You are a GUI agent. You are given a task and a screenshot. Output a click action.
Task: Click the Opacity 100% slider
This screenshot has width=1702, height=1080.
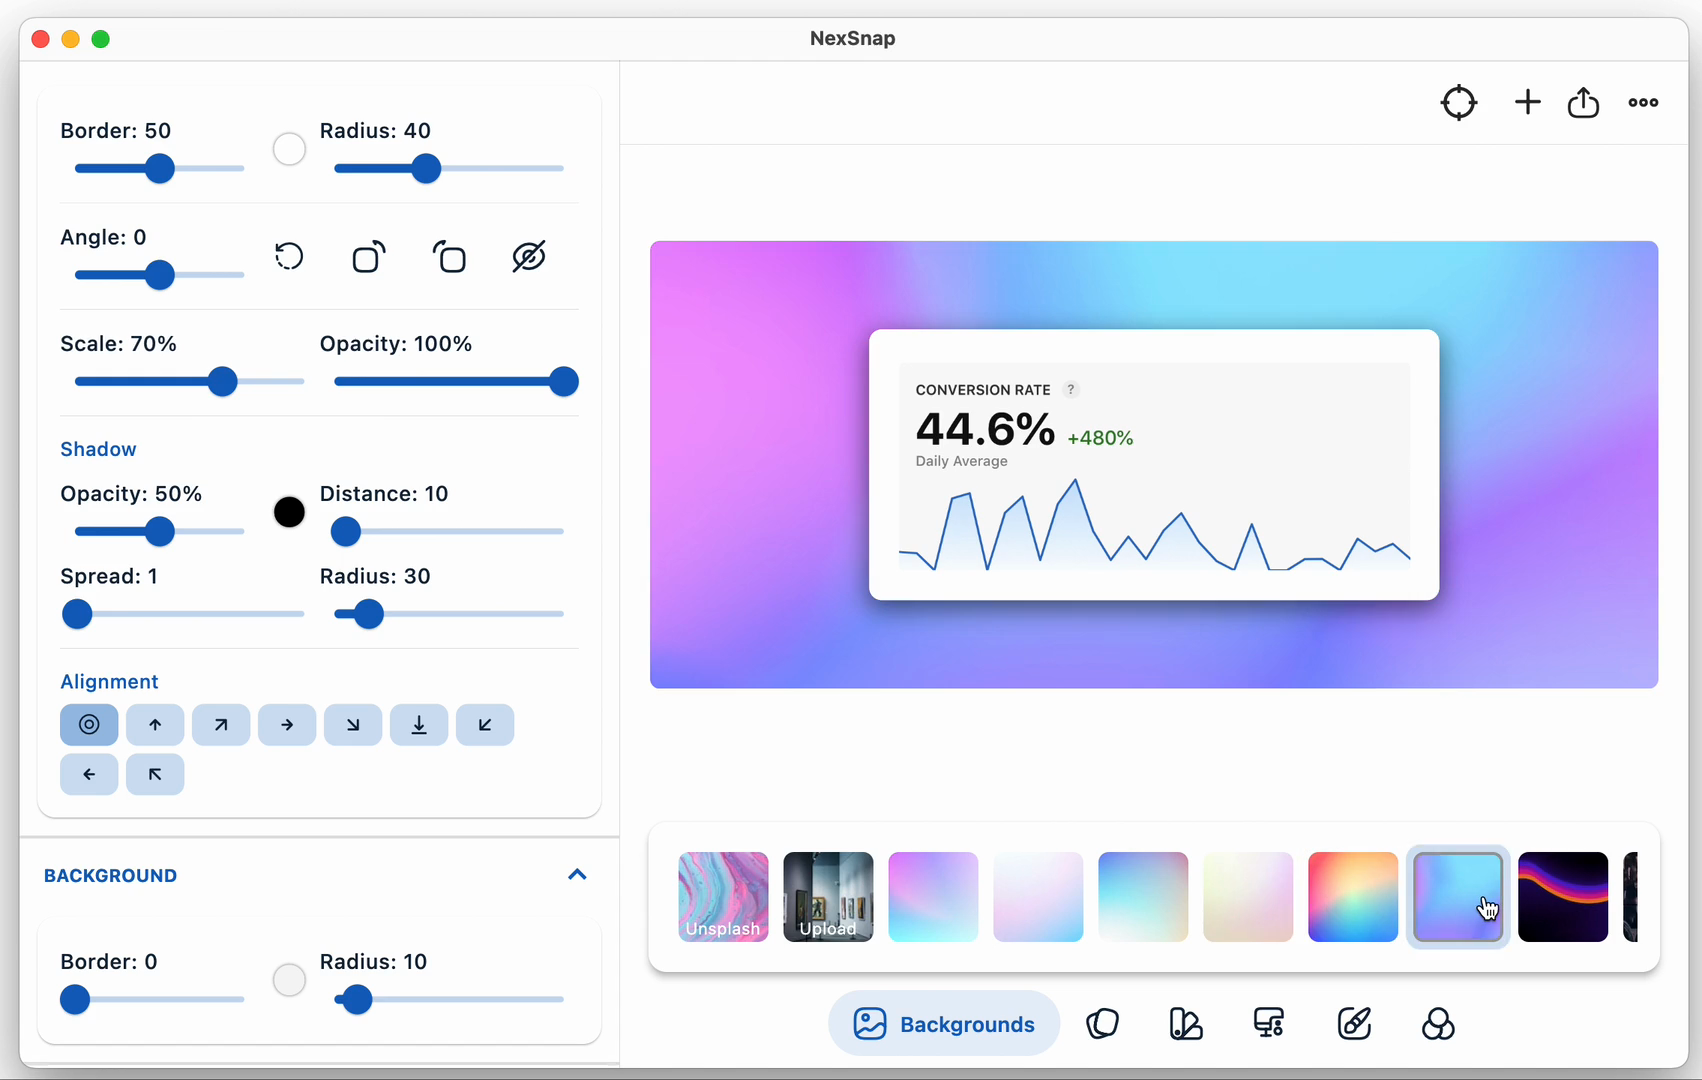coord(456,381)
